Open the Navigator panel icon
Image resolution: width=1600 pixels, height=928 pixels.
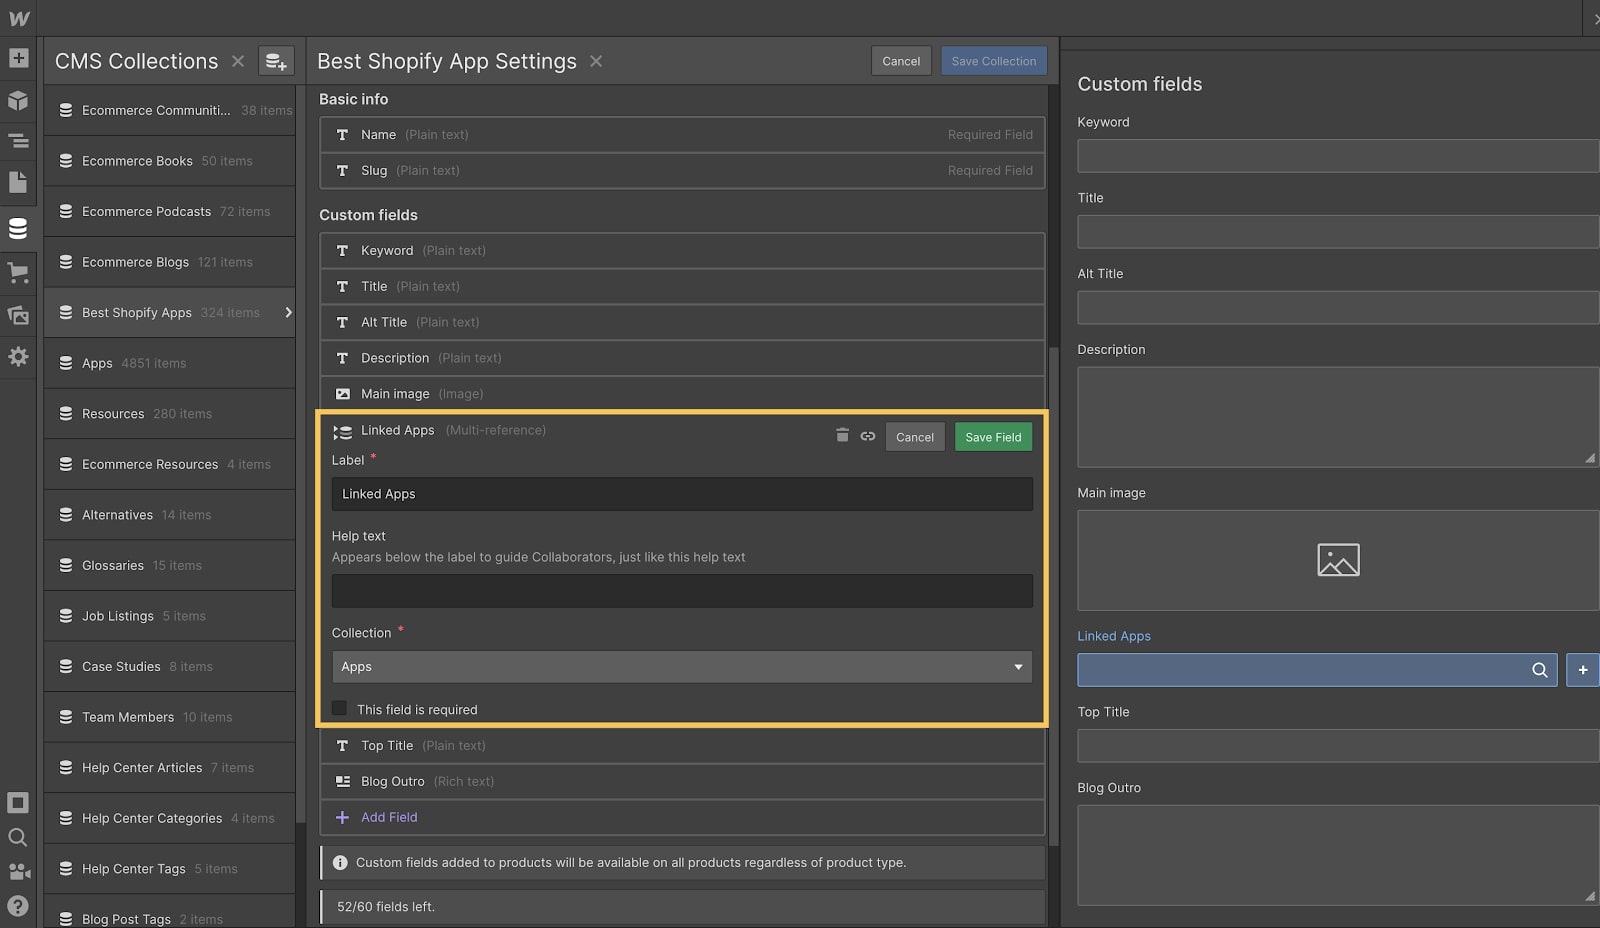18,141
